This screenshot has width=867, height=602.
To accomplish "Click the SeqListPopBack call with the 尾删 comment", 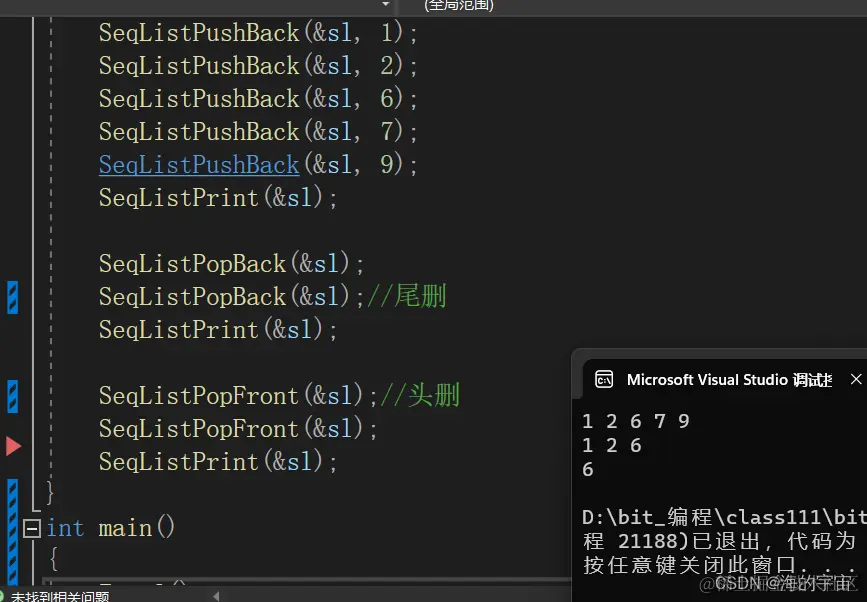I will click(x=232, y=297).
